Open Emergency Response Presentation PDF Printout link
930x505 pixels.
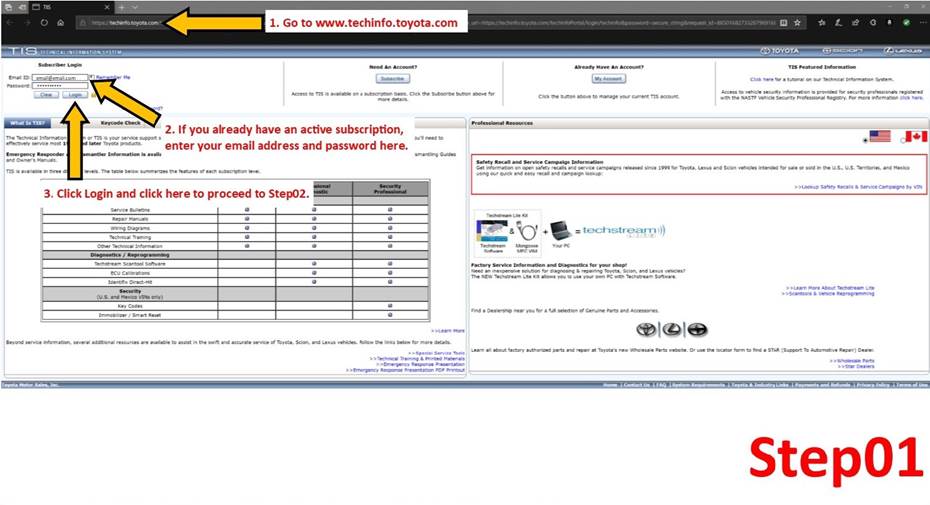[406, 370]
